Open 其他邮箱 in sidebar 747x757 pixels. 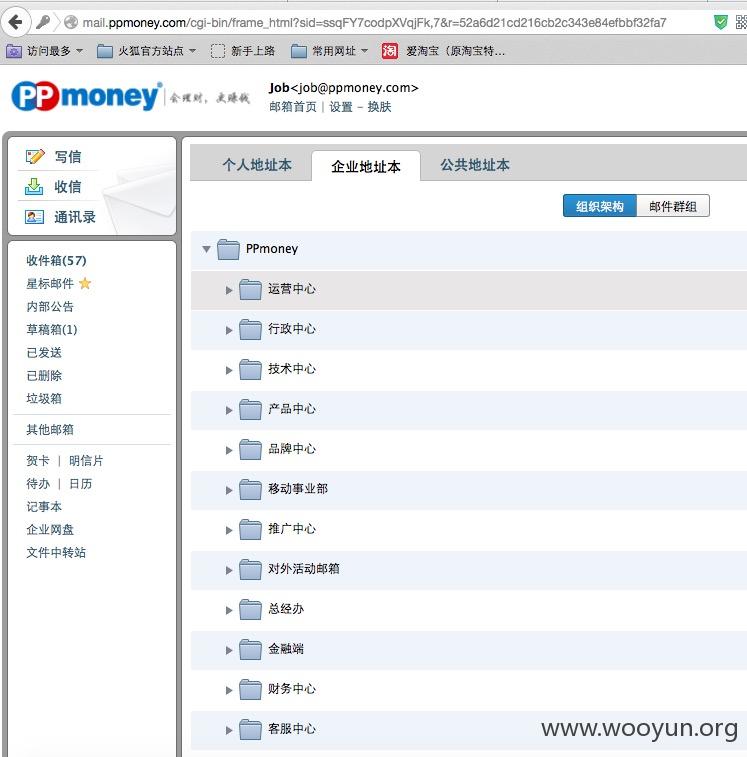click(x=50, y=430)
